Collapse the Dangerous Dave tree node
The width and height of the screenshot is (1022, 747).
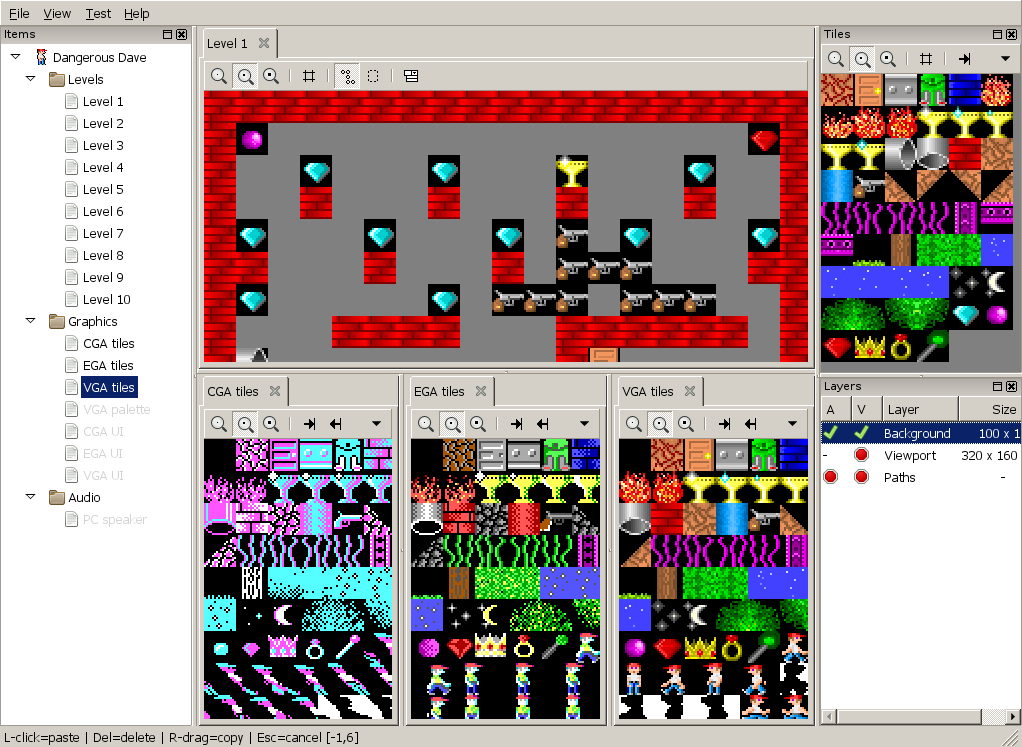[x=16, y=57]
